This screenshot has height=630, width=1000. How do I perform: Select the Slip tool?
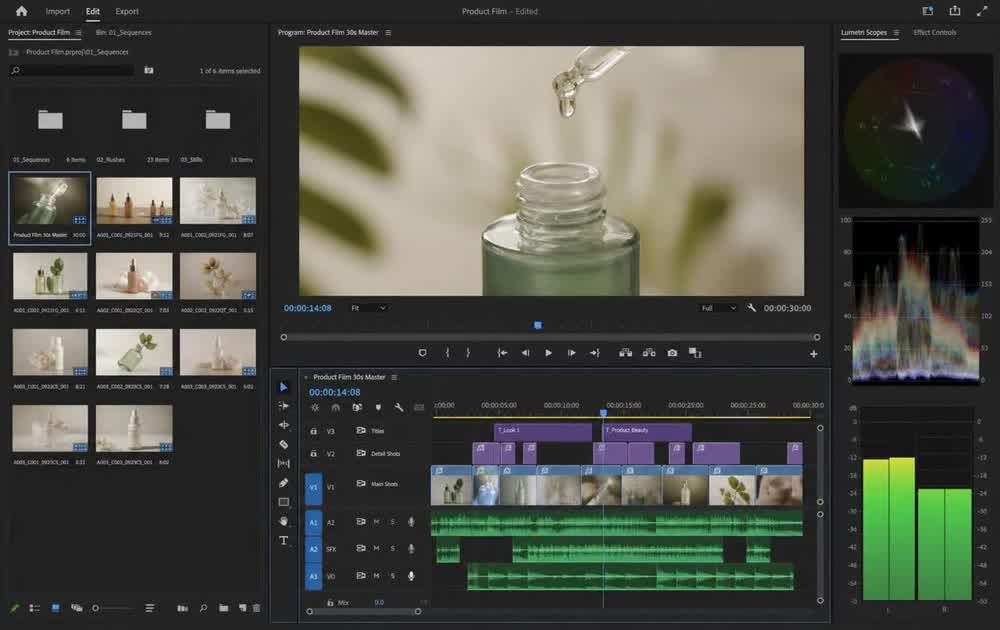(284, 464)
